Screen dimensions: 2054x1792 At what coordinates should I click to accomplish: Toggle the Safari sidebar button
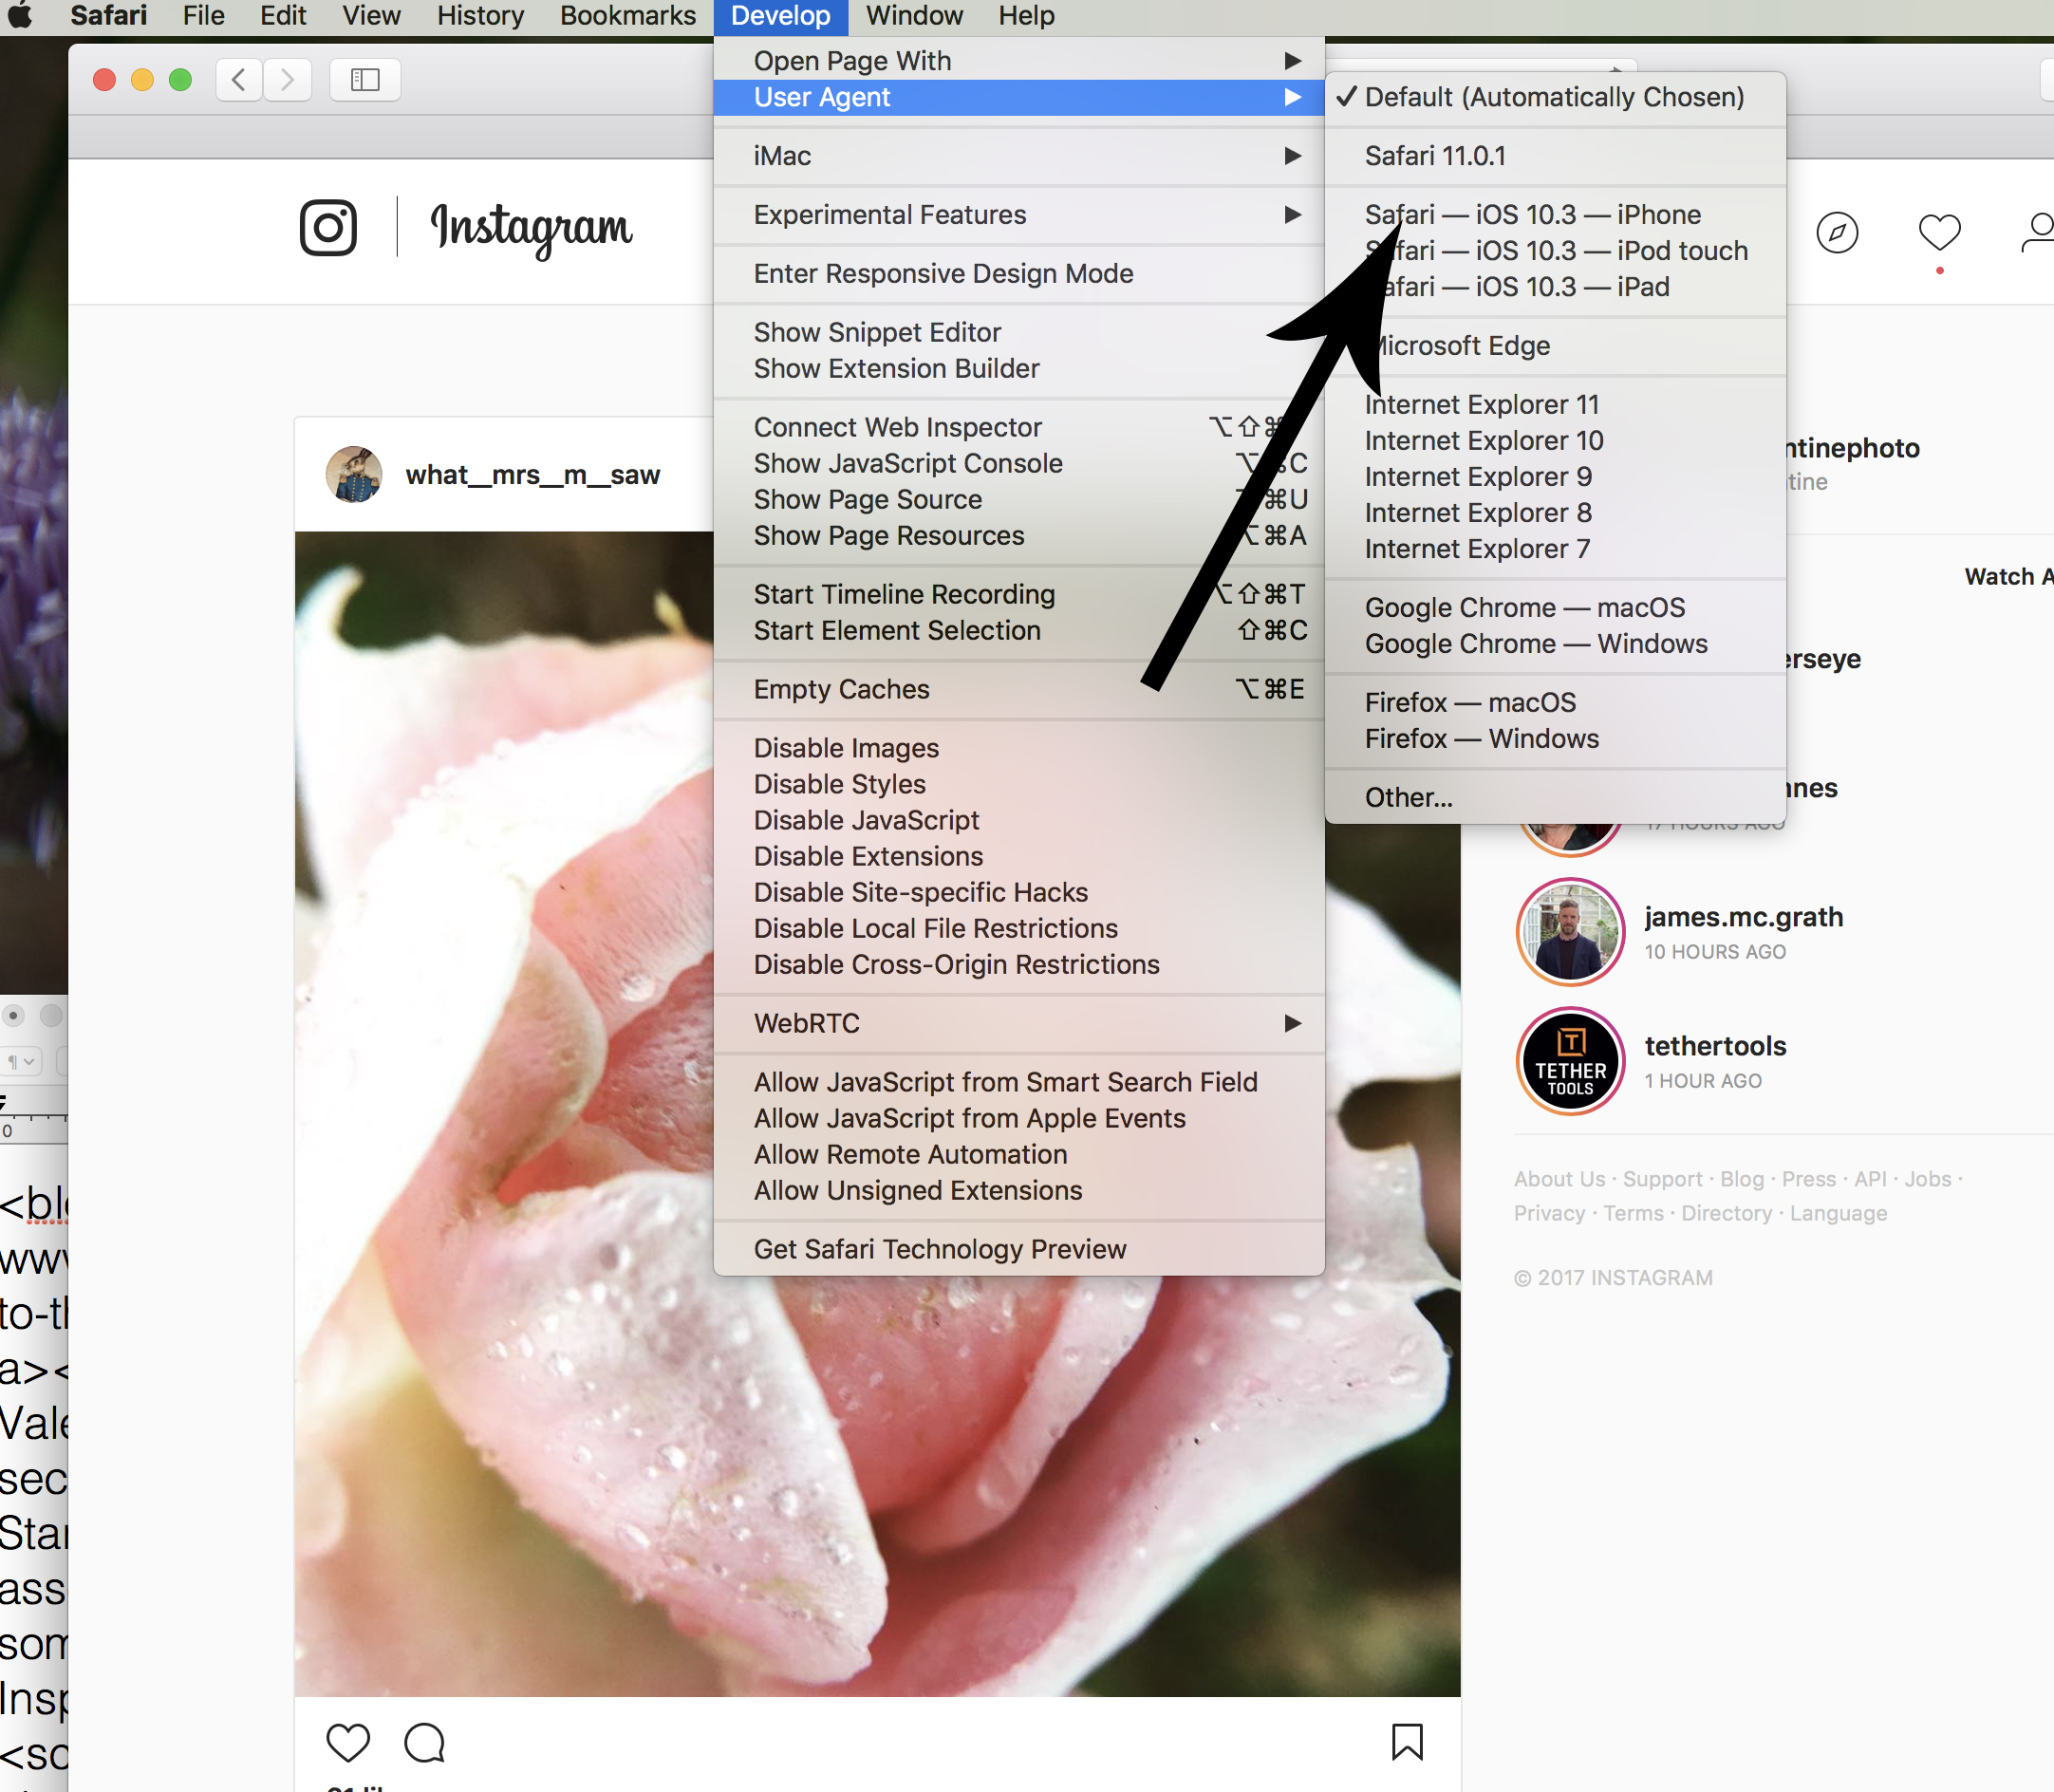pos(365,79)
